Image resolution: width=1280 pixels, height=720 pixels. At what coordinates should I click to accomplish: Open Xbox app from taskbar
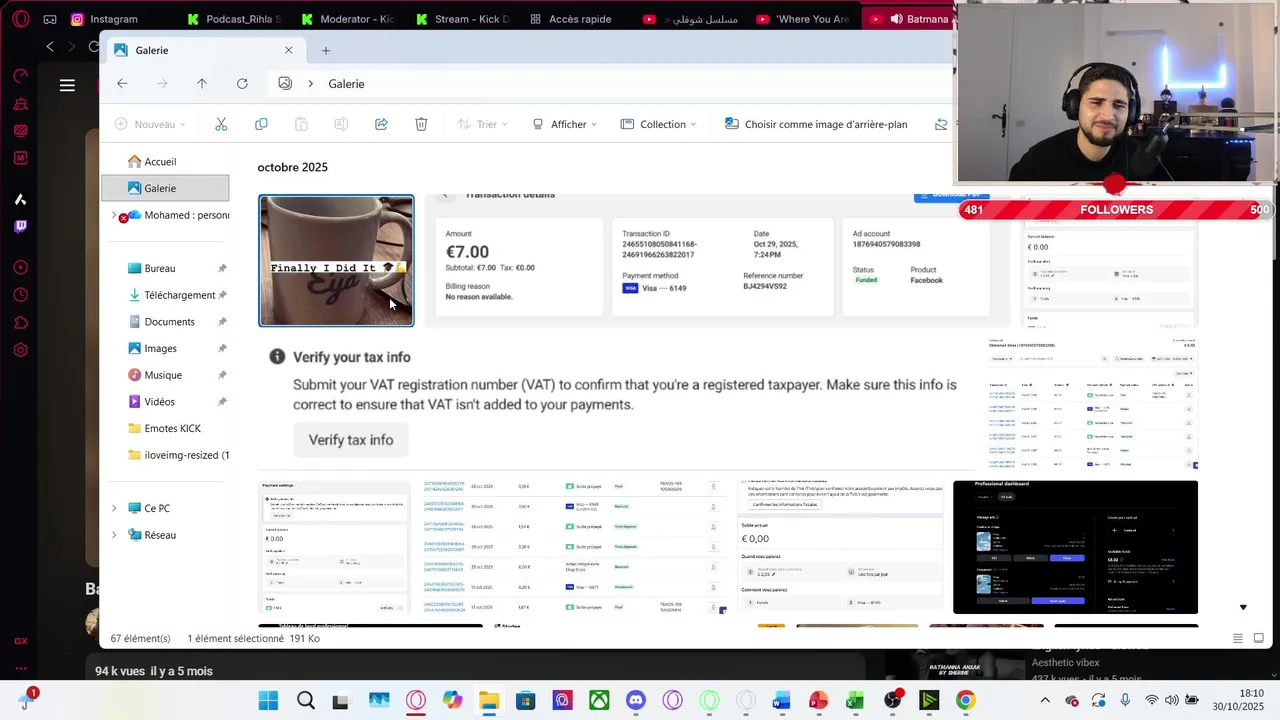(599, 701)
